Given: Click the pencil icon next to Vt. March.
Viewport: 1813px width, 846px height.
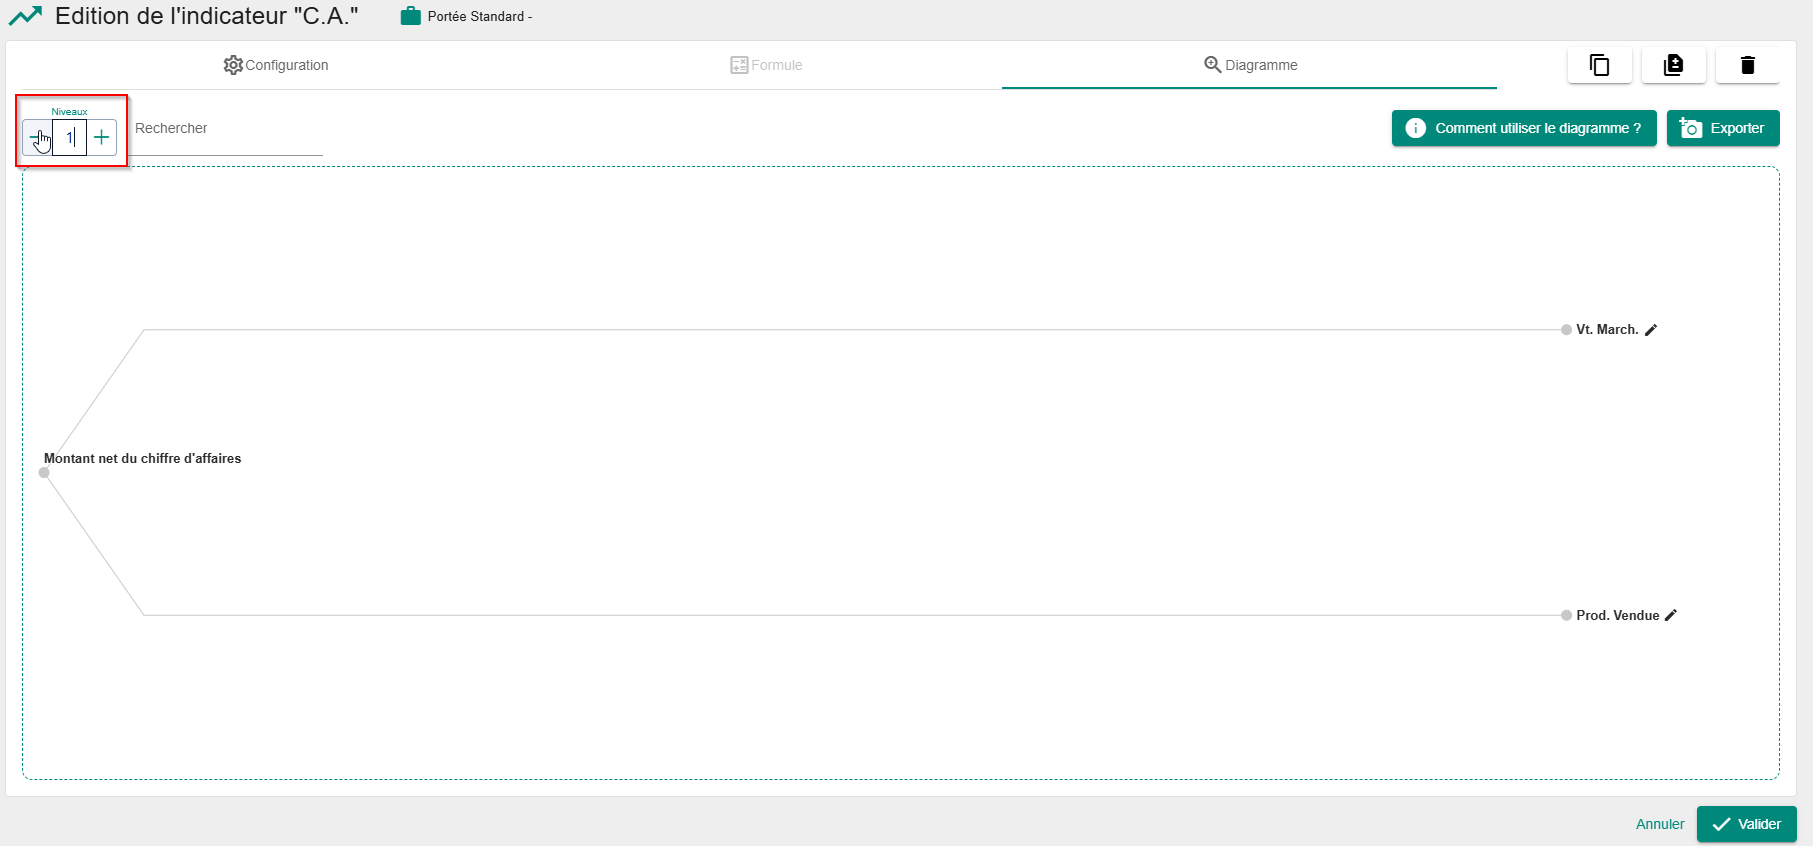Looking at the screenshot, I should tap(1651, 330).
